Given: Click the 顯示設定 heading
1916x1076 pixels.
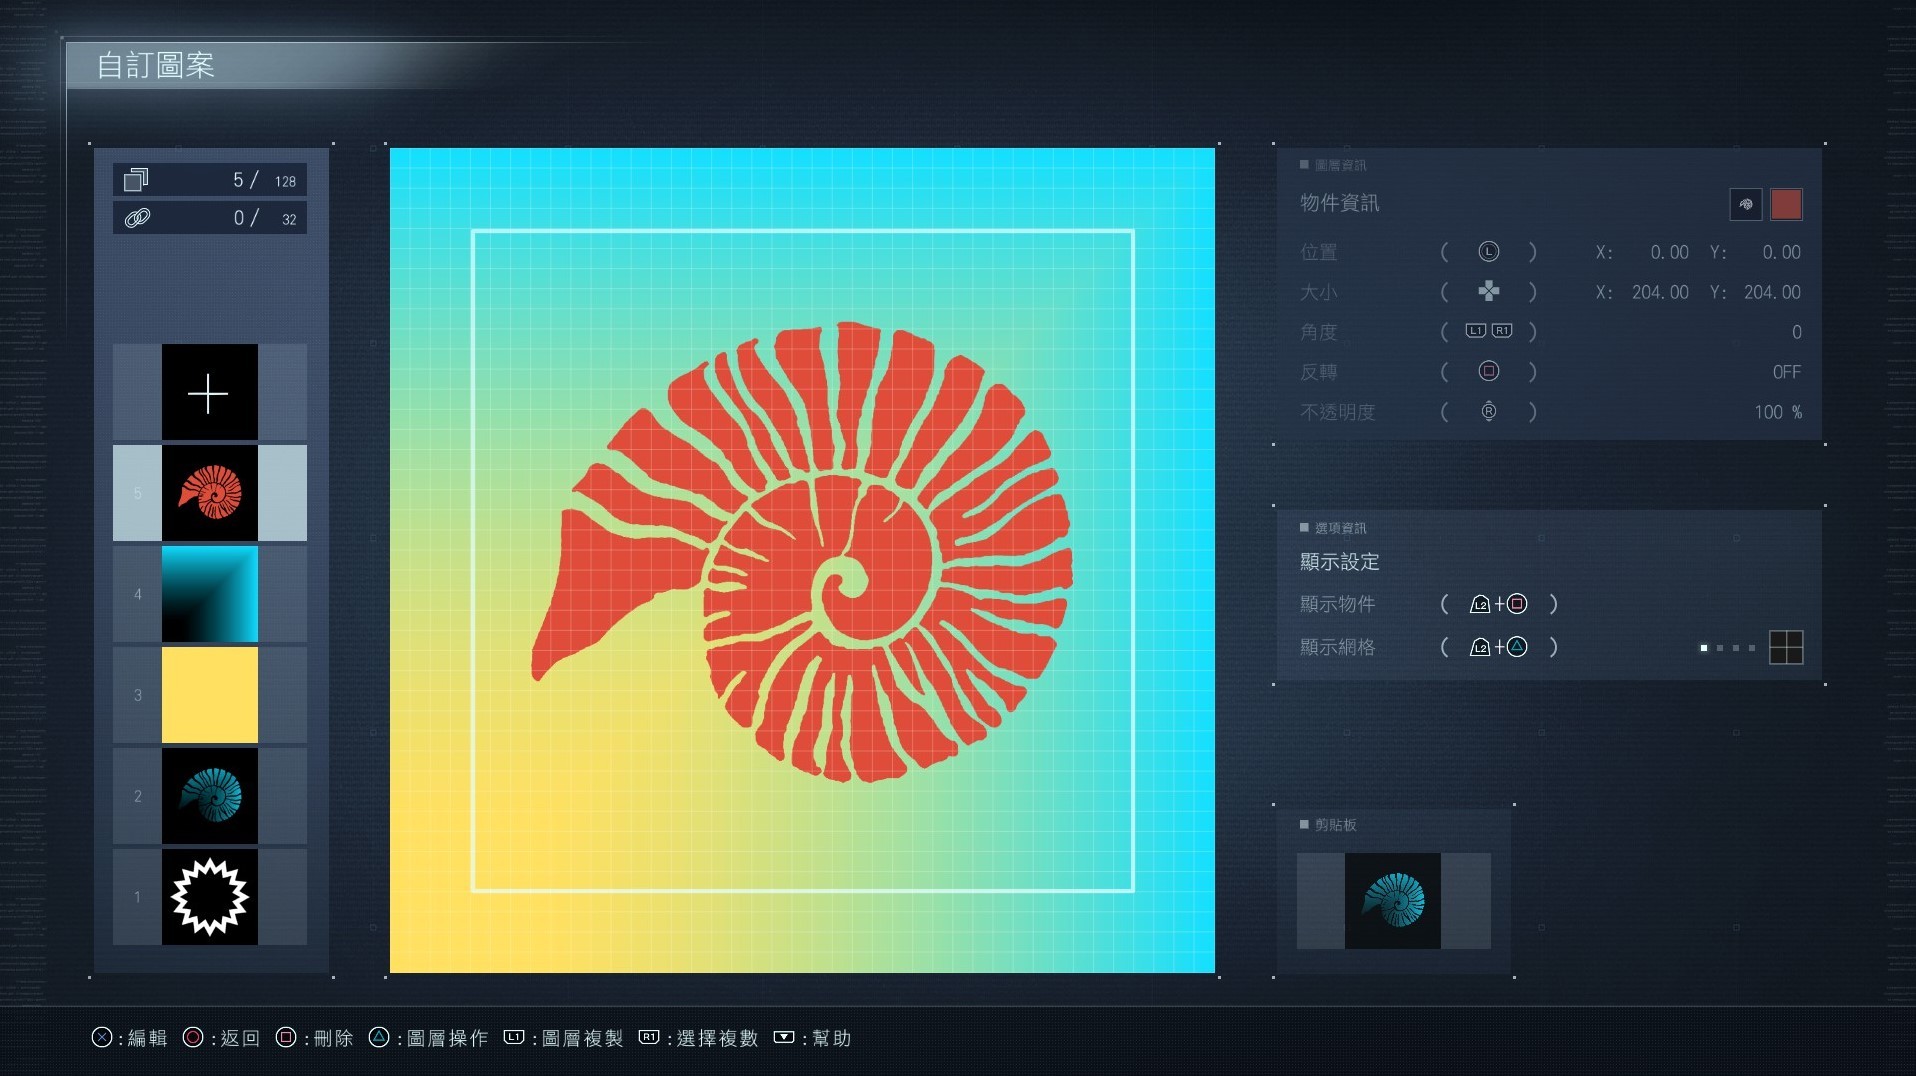Looking at the screenshot, I should tap(1339, 562).
